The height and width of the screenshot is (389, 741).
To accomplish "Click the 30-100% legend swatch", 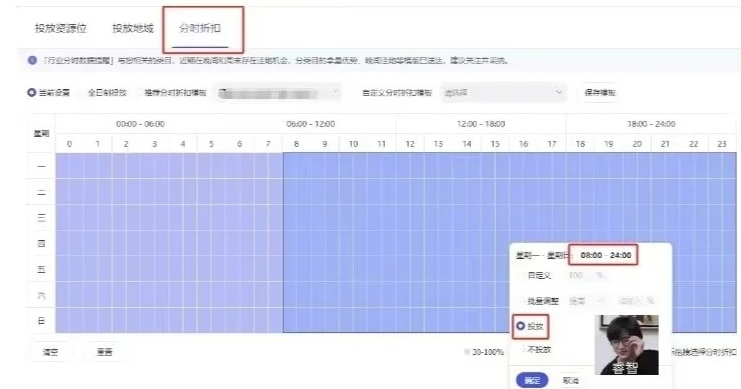I will coord(467,352).
